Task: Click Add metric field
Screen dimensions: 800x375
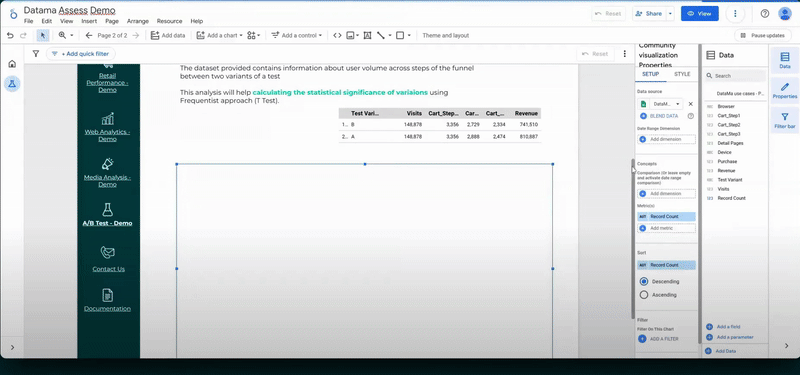Action: (666, 229)
